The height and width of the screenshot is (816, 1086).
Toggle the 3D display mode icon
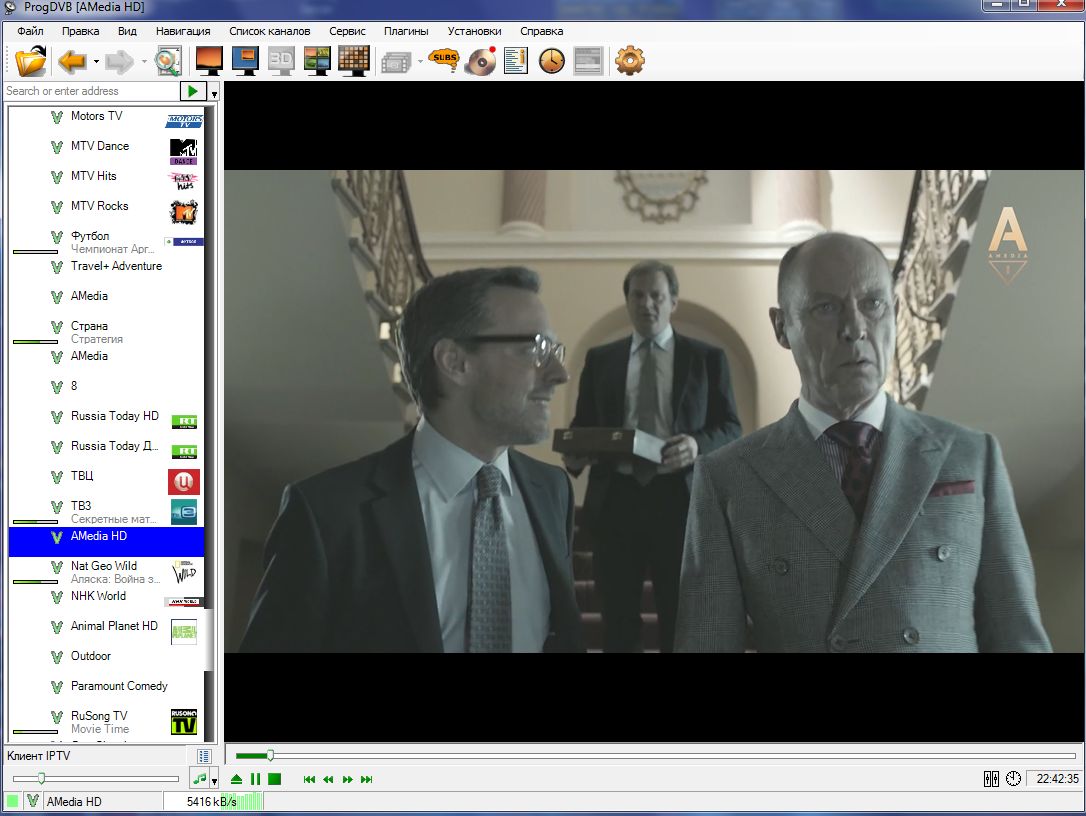tap(281, 61)
